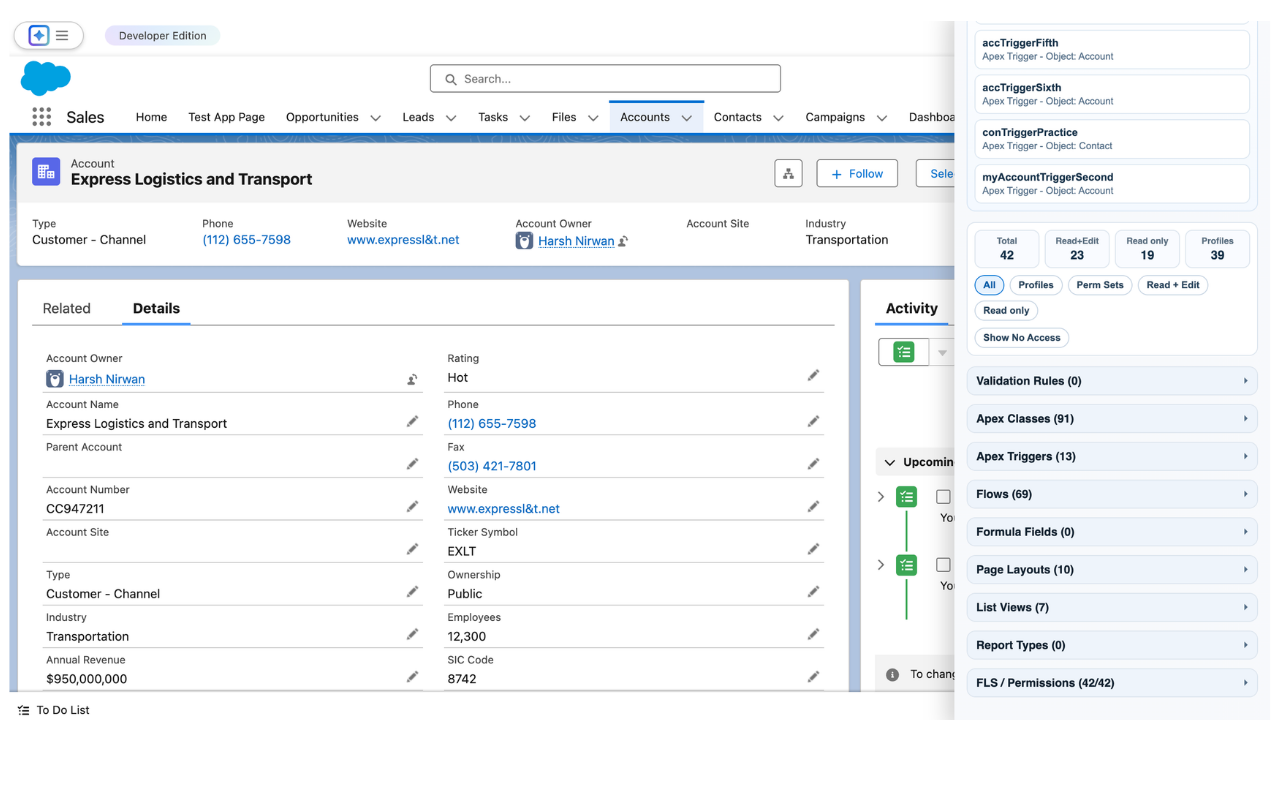The image size is (1280, 800).
Task: Click the change owner icon in the highlights panel
Action: pos(623,241)
